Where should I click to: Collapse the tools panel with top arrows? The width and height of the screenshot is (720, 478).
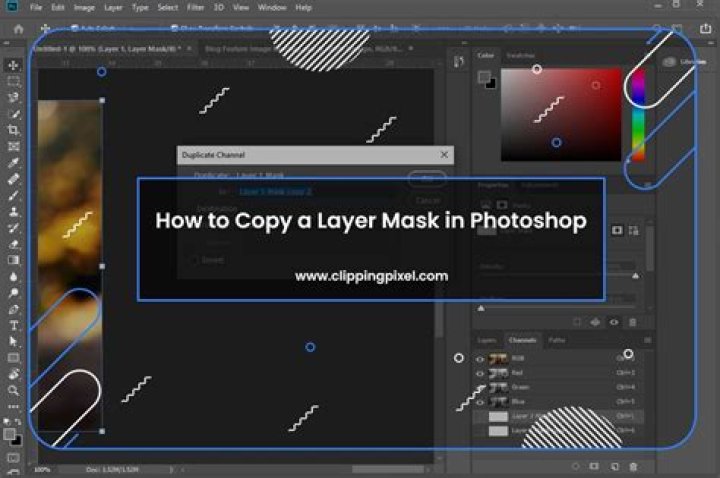(6, 43)
